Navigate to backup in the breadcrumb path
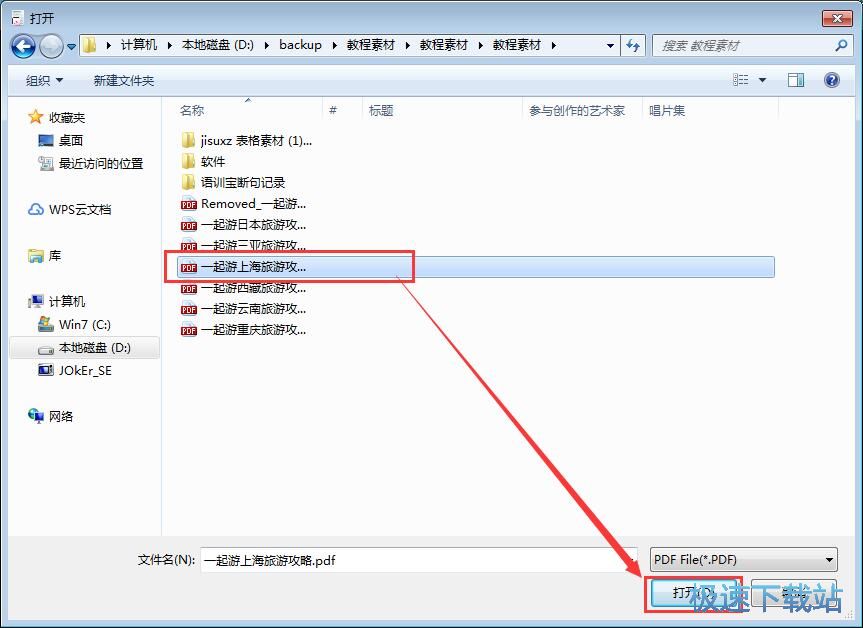The height and width of the screenshot is (628, 863). point(300,44)
